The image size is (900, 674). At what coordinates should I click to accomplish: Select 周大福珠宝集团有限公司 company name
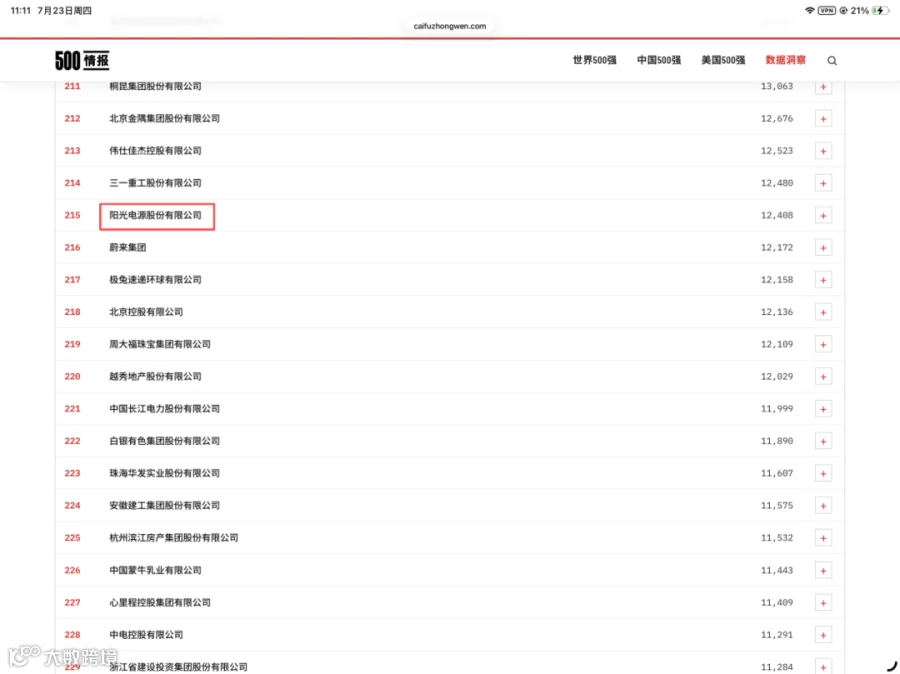point(160,344)
